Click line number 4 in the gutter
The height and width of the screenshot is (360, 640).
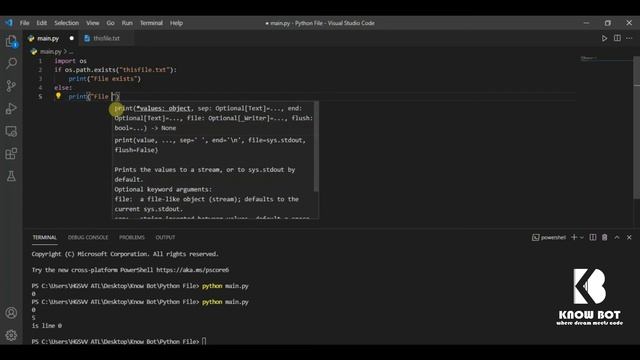tap(40, 87)
